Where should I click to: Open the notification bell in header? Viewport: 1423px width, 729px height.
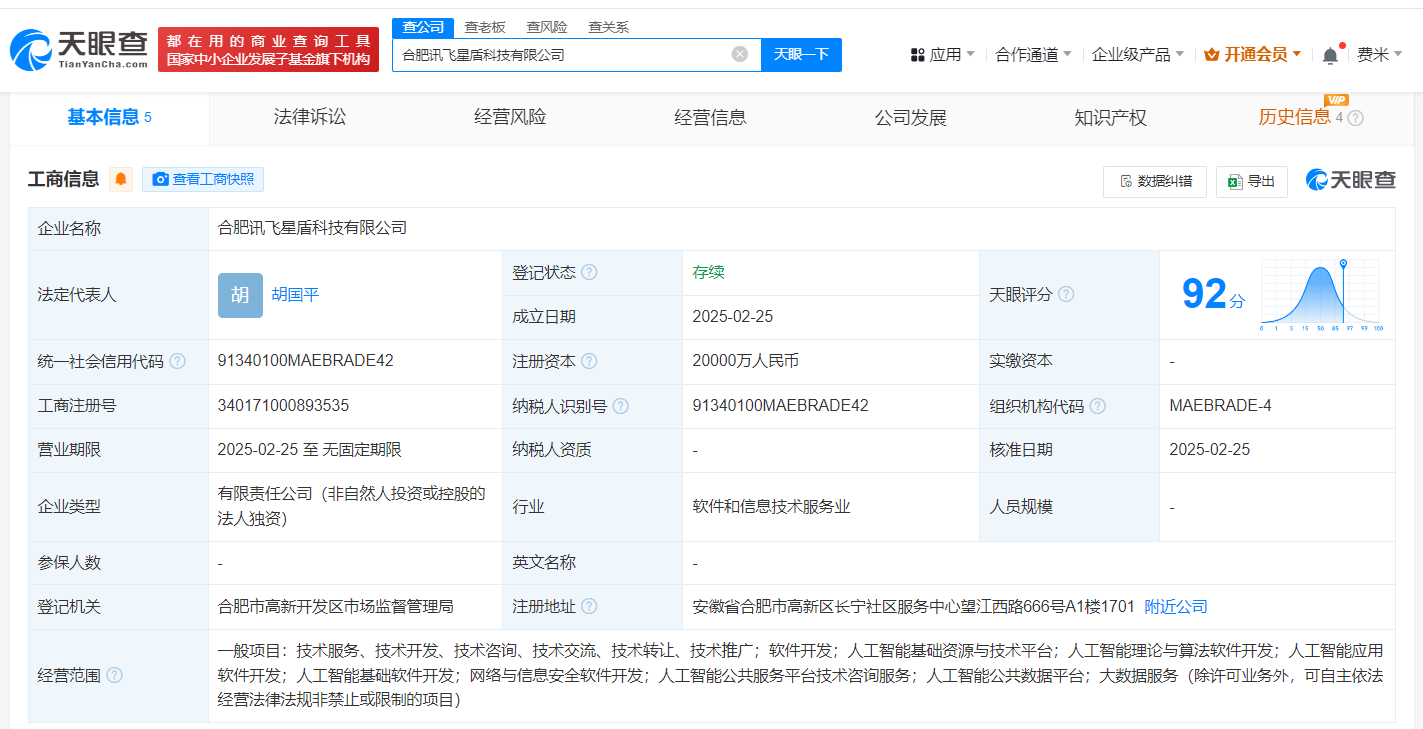pyautogui.click(x=1330, y=55)
